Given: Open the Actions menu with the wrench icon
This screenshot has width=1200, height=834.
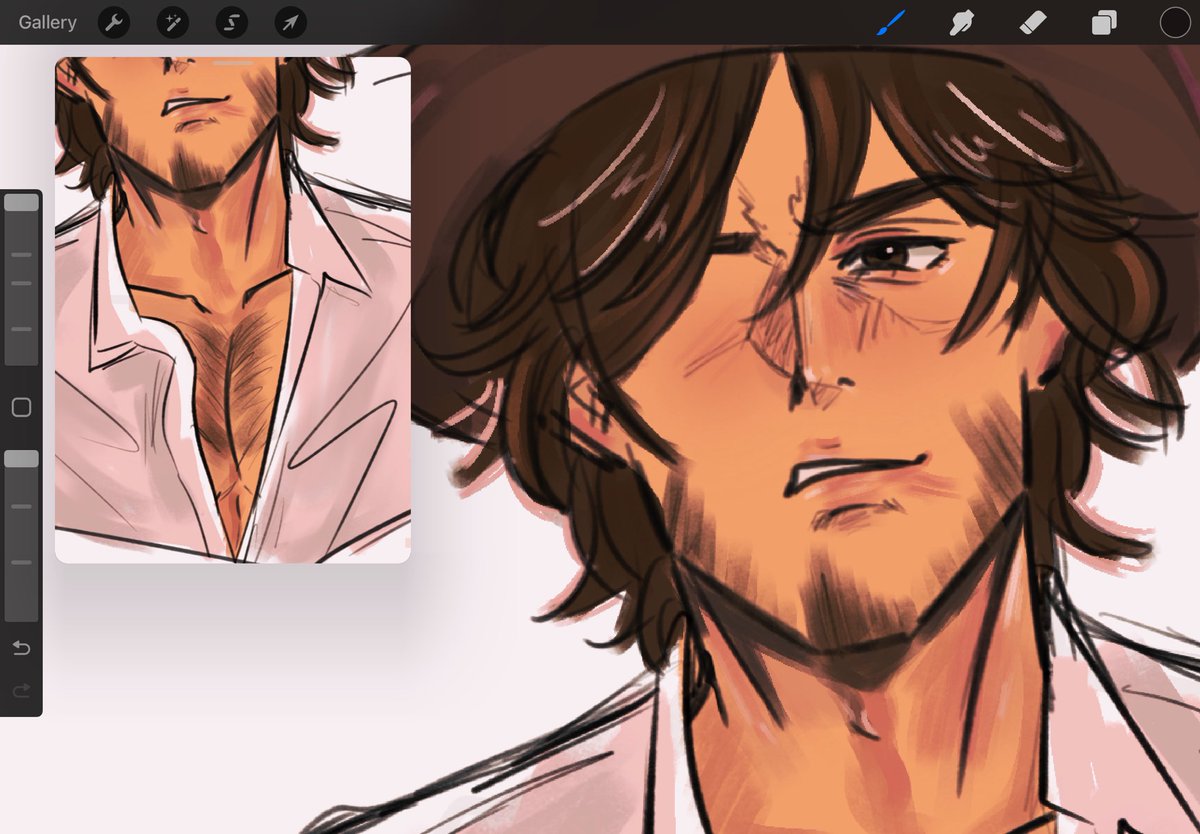Looking at the screenshot, I should [x=113, y=22].
